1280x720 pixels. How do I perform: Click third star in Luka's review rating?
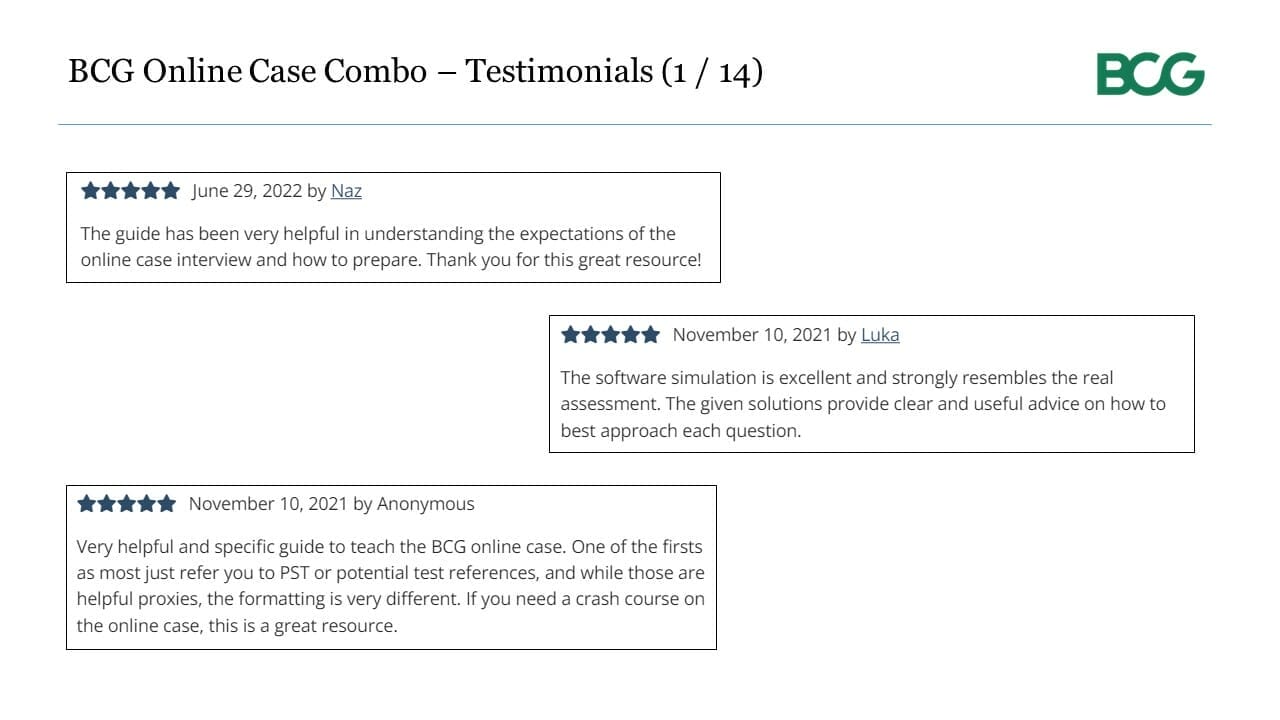[610, 335]
